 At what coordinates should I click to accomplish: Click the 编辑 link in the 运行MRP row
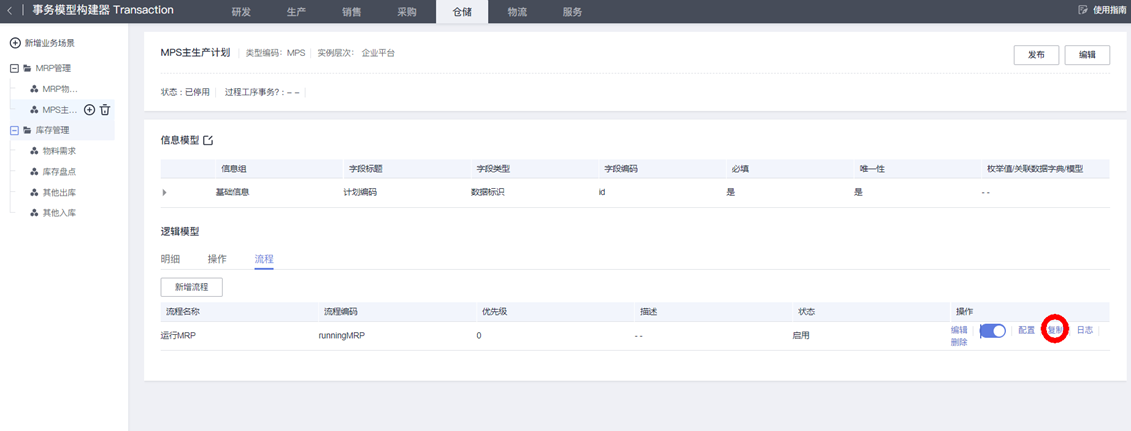(x=959, y=330)
